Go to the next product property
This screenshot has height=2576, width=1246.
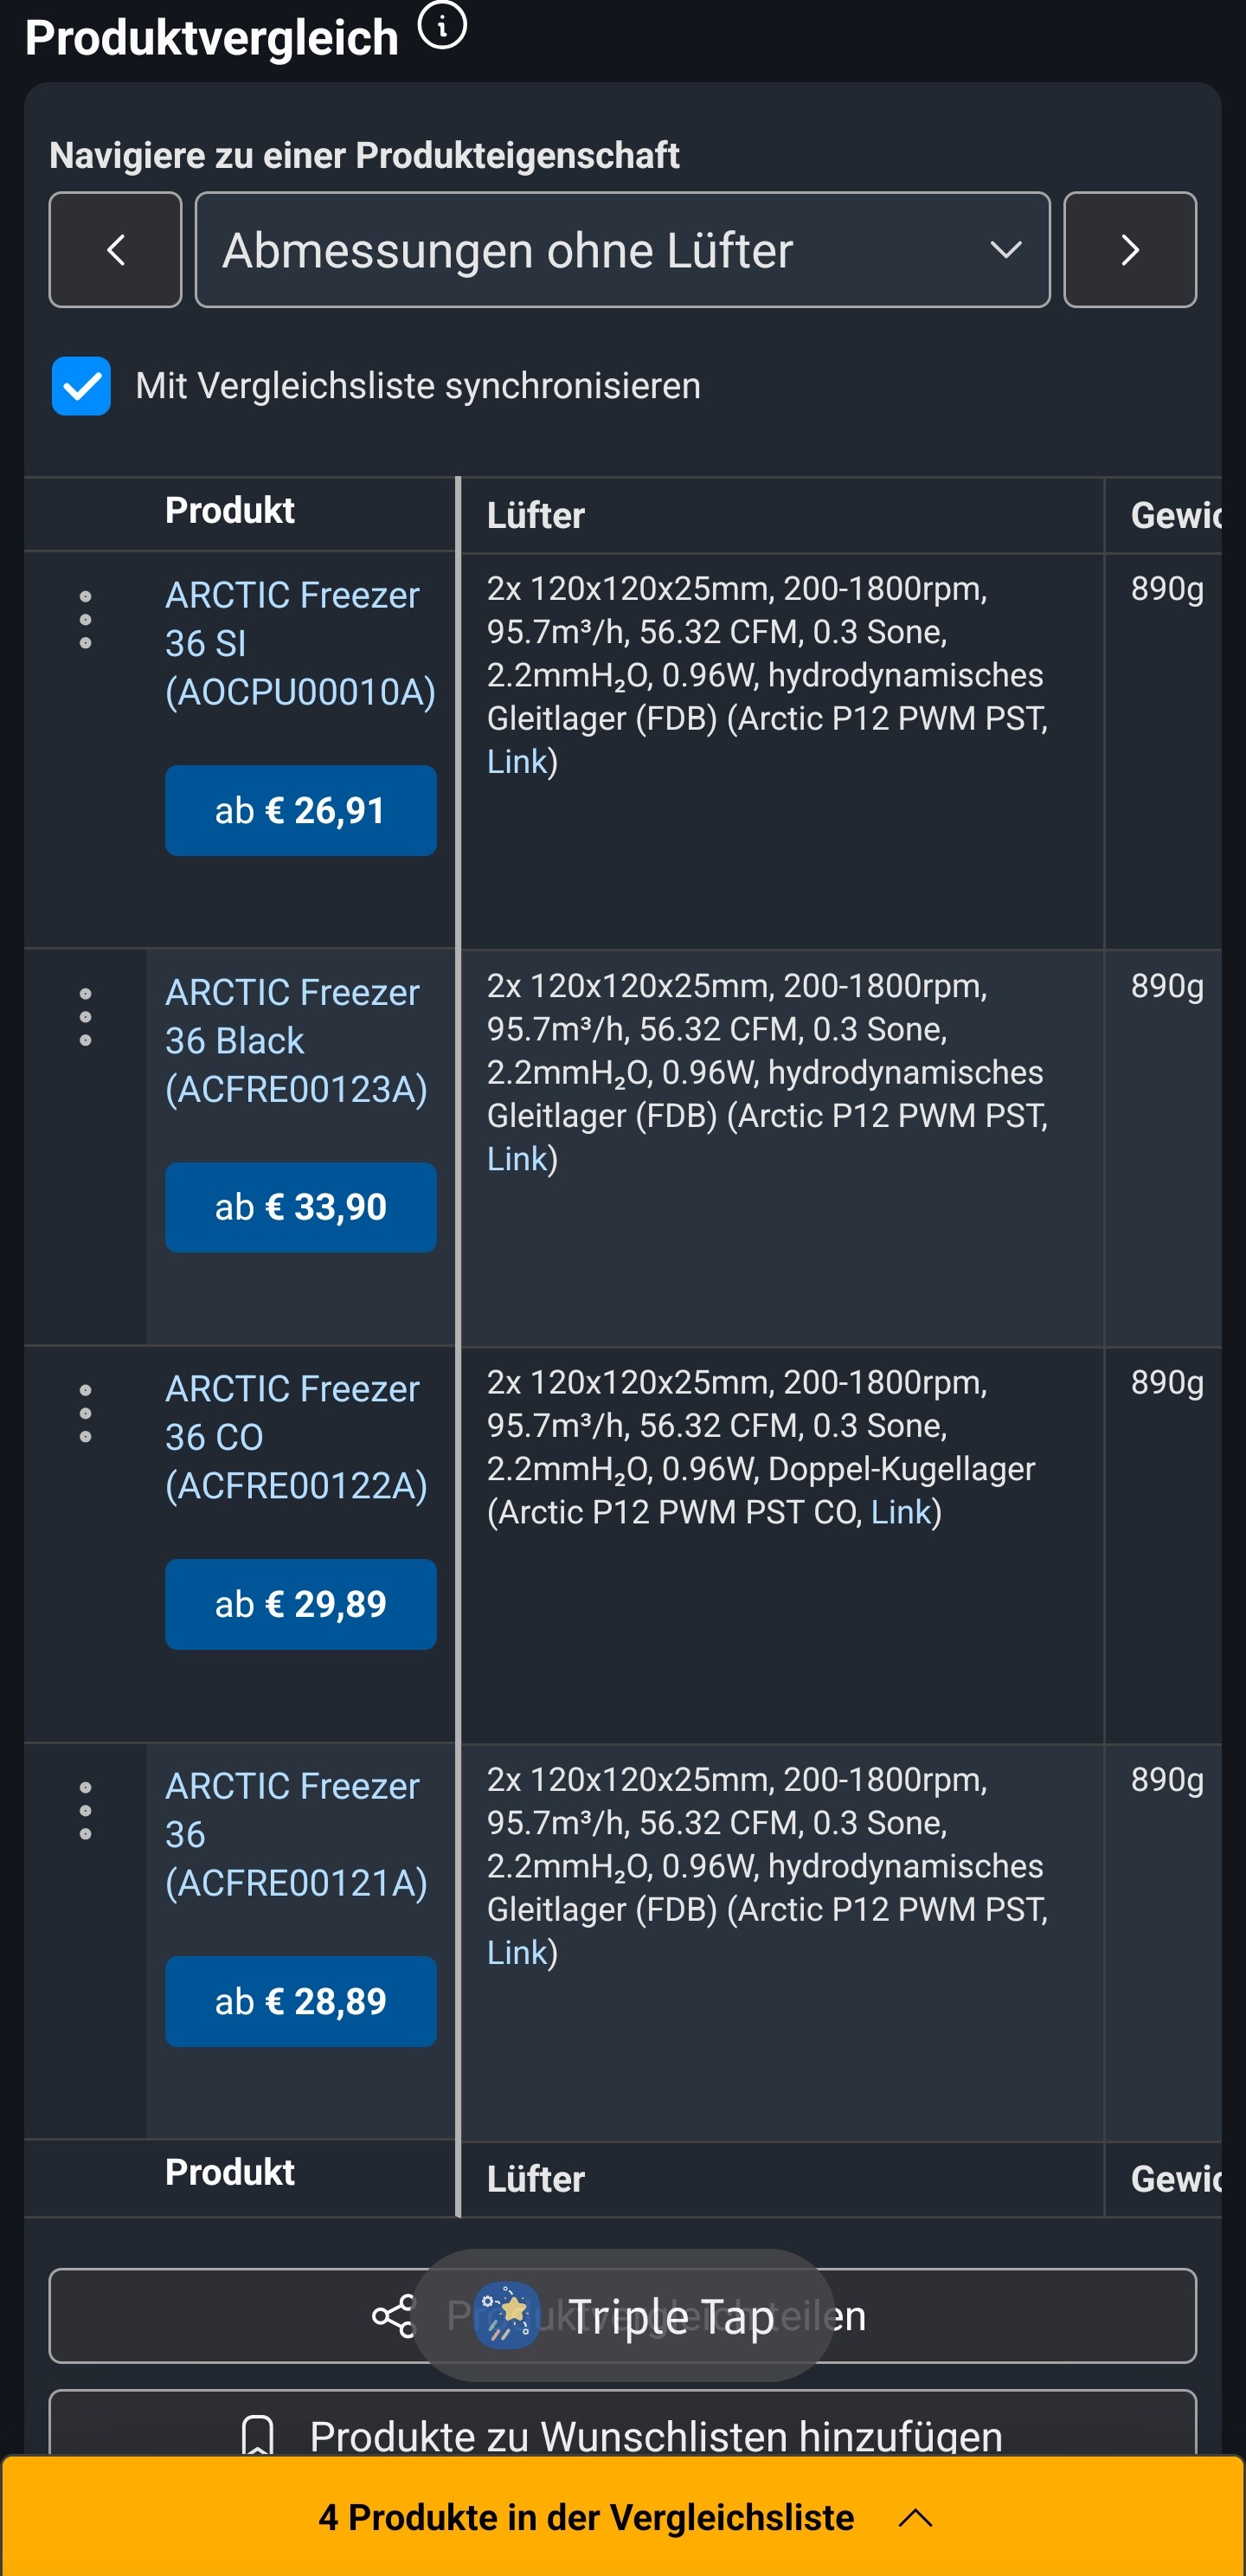click(1129, 249)
